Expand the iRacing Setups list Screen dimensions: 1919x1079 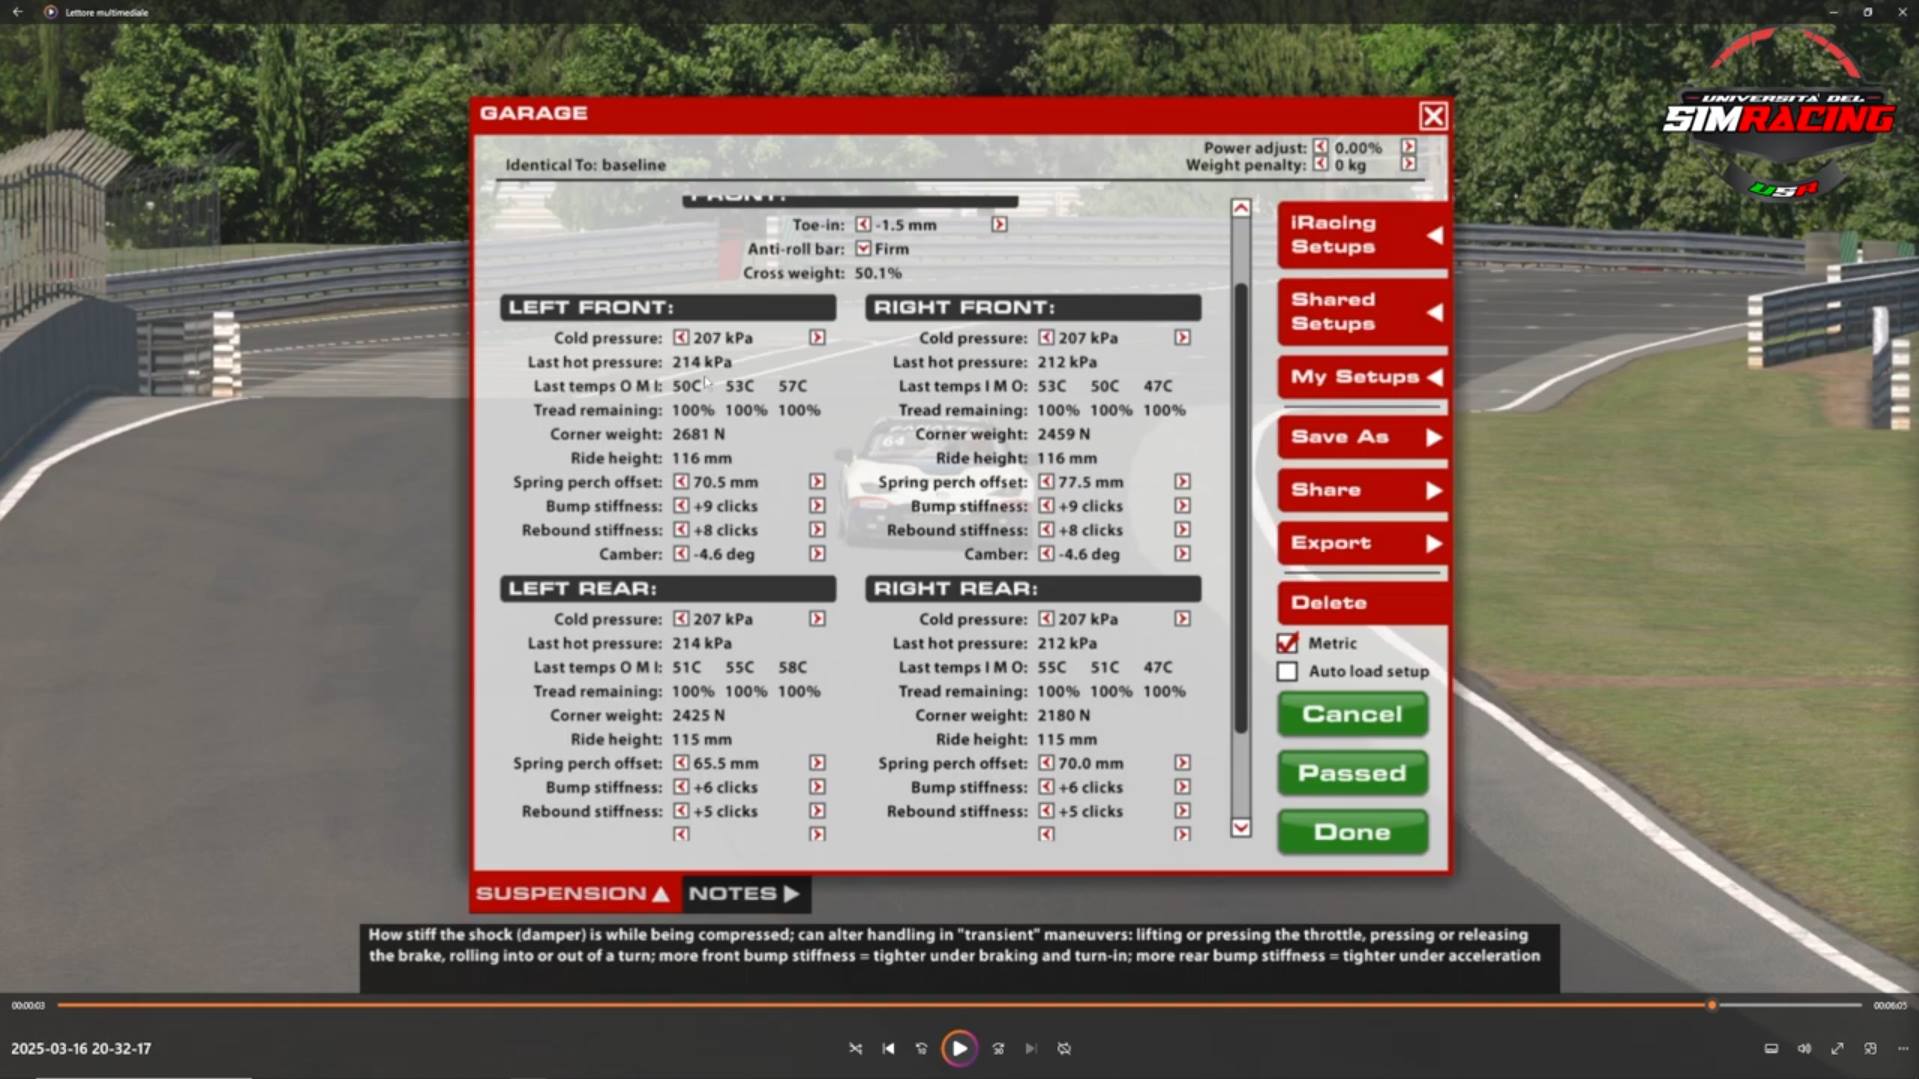pyautogui.click(x=1362, y=235)
